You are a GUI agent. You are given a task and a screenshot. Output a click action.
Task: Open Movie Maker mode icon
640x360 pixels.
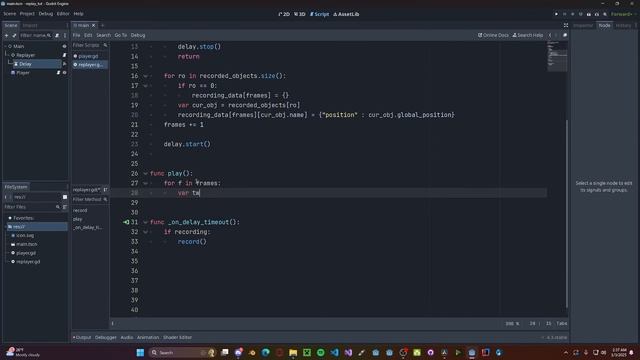pyautogui.click(x=604, y=14)
